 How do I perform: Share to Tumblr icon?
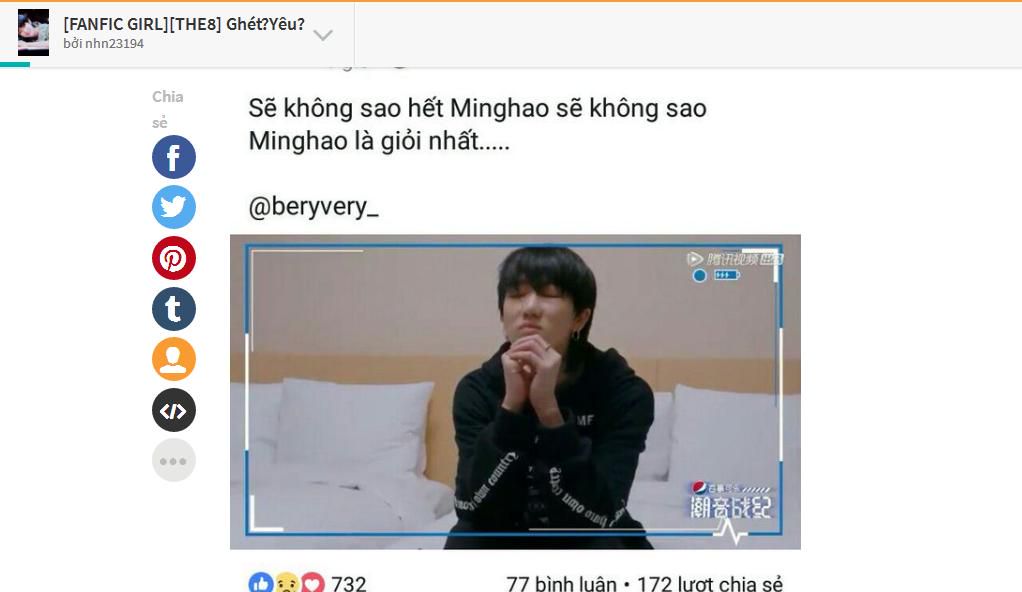tap(173, 309)
